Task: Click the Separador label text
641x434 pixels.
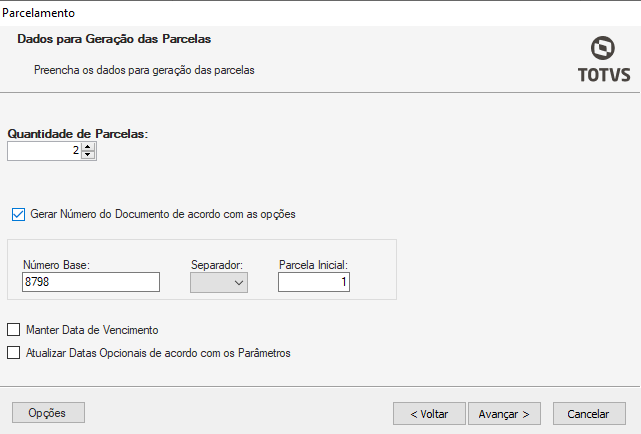Action: pyautogui.click(x=217, y=264)
